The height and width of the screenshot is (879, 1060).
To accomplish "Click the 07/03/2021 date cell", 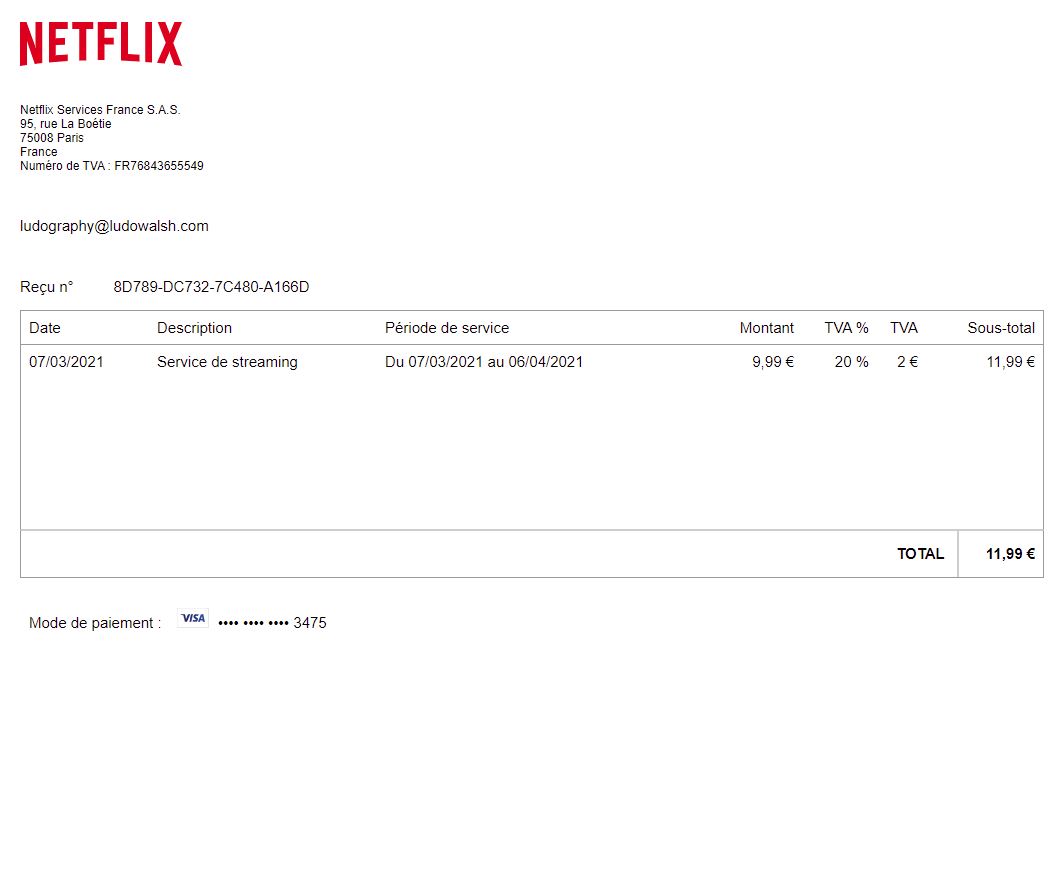I will (66, 362).
